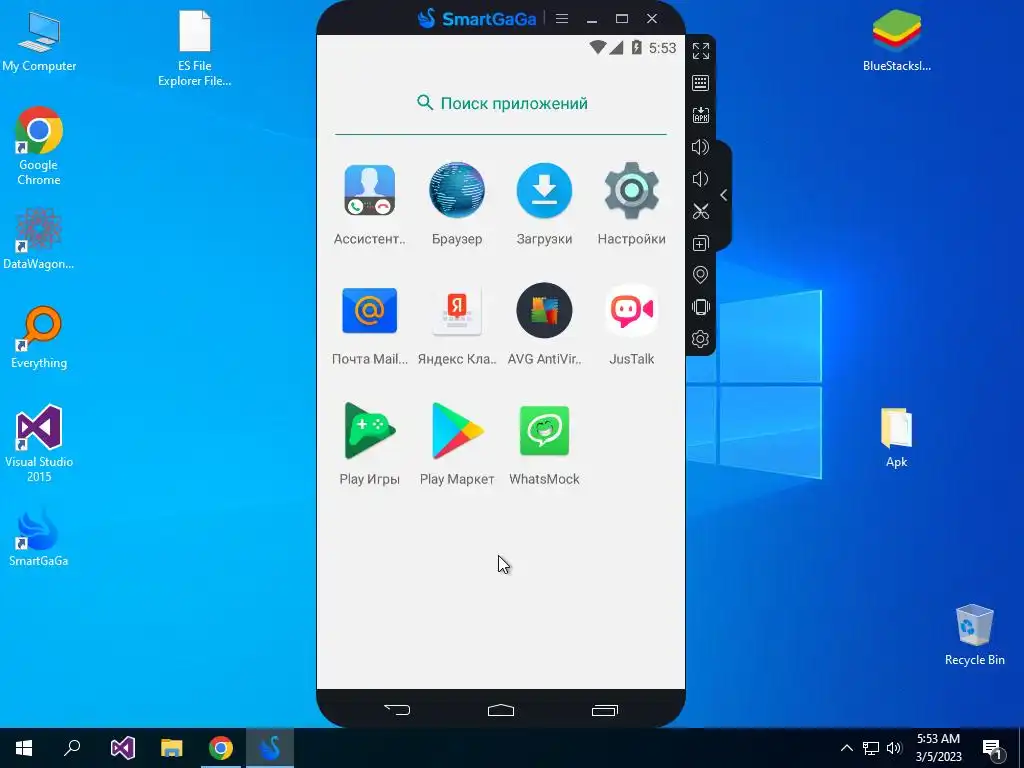Open the location pin tool
Viewport: 1024px width, 768px height.
(701, 275)
